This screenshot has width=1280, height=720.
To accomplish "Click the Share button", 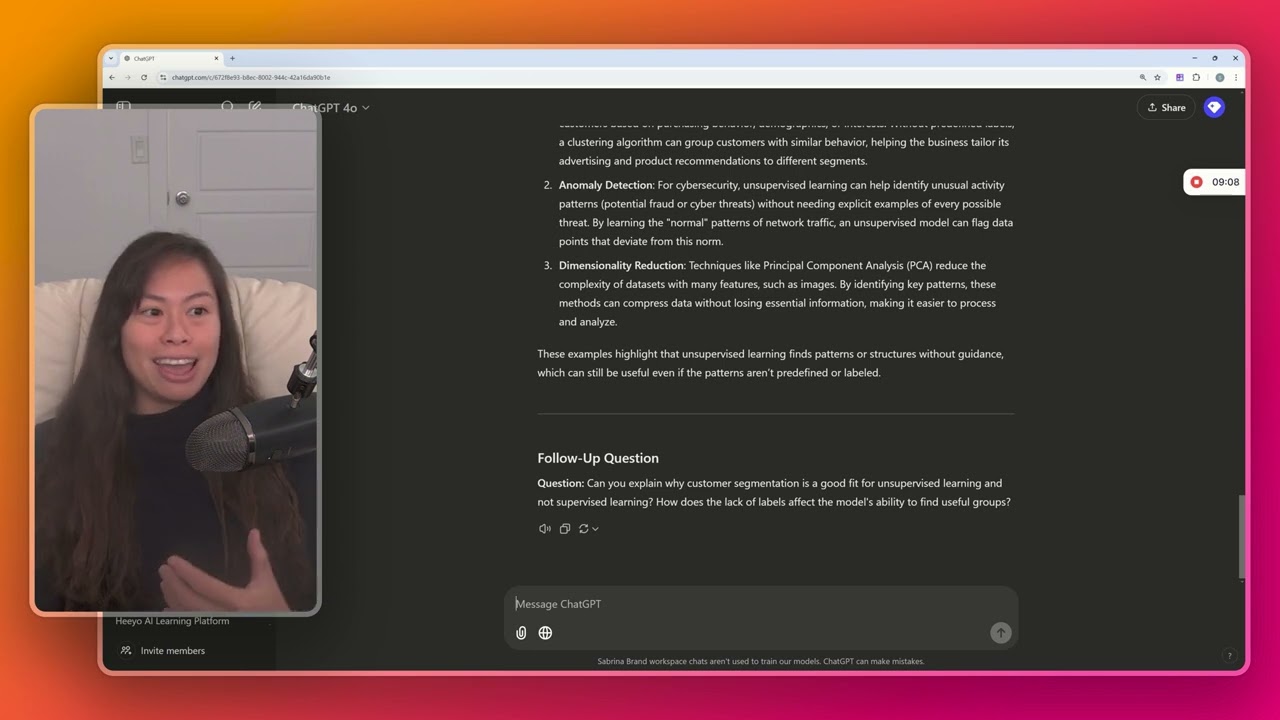I will tap(1166, 107).
